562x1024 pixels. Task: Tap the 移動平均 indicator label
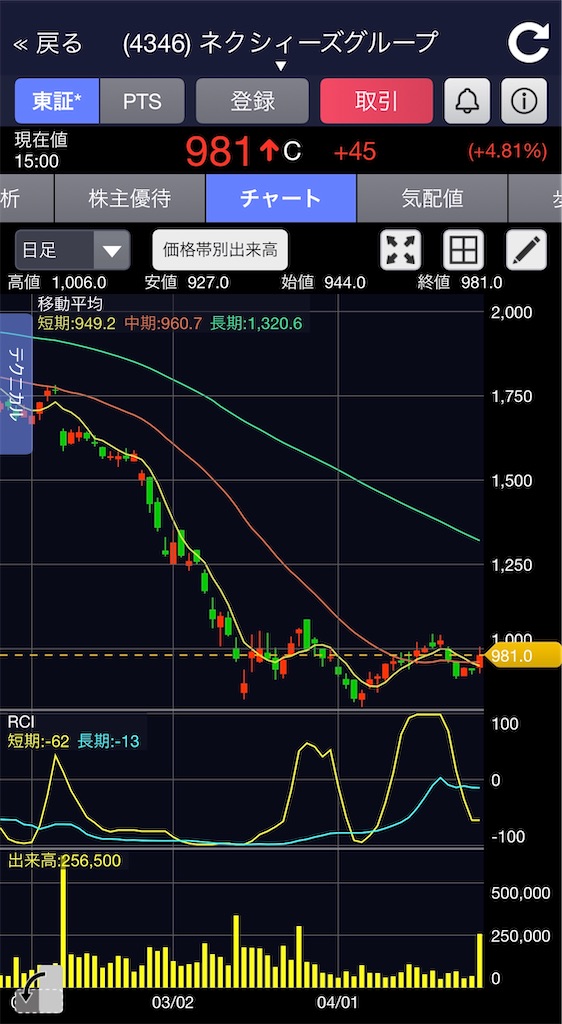70,303
